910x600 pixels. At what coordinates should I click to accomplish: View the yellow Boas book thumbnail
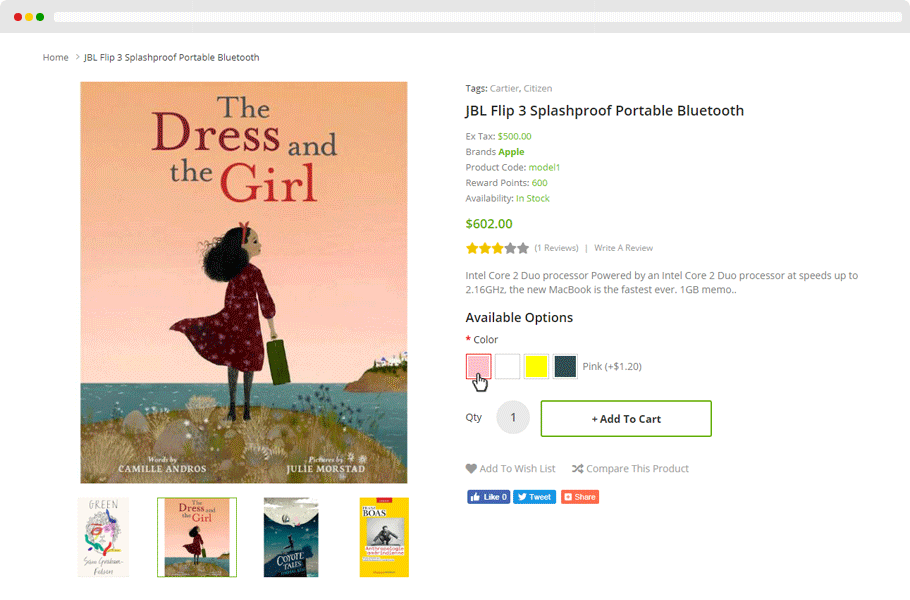384,537
